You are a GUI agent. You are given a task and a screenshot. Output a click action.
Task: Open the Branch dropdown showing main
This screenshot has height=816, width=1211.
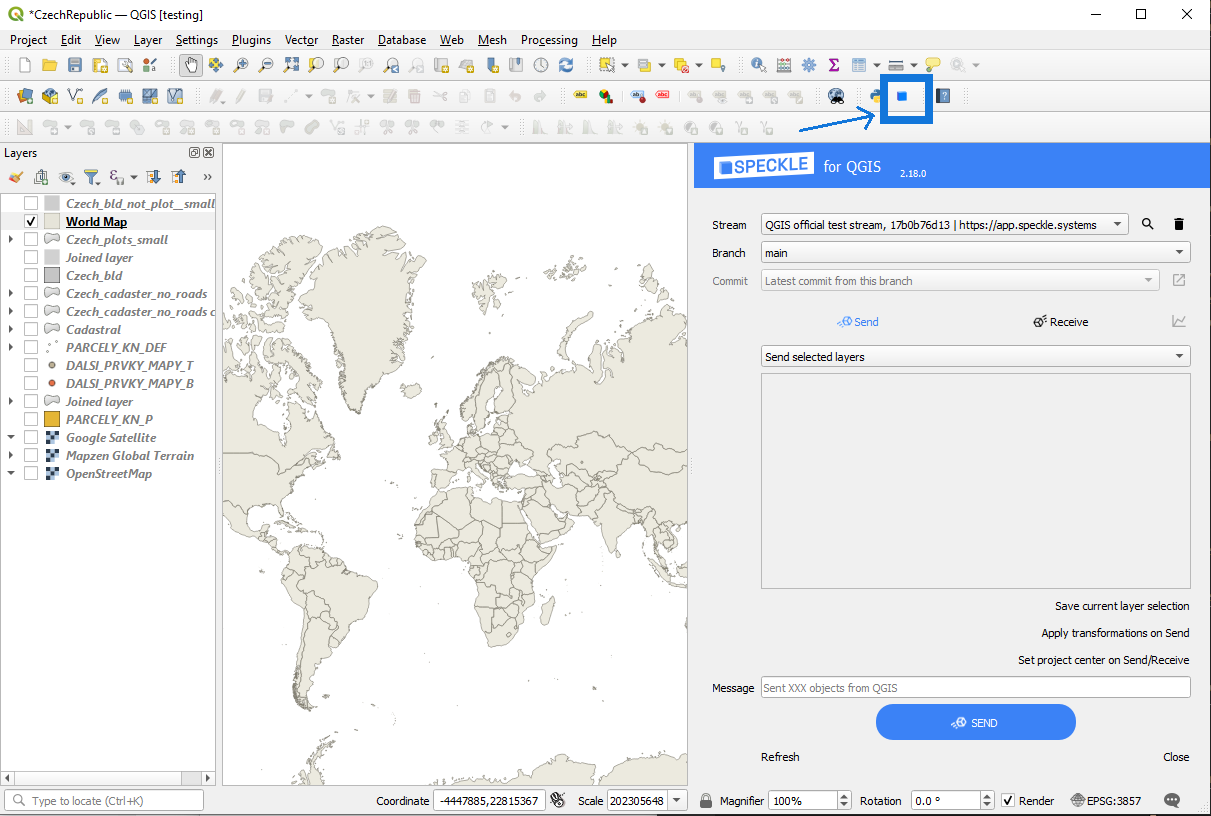click(976, 253)
